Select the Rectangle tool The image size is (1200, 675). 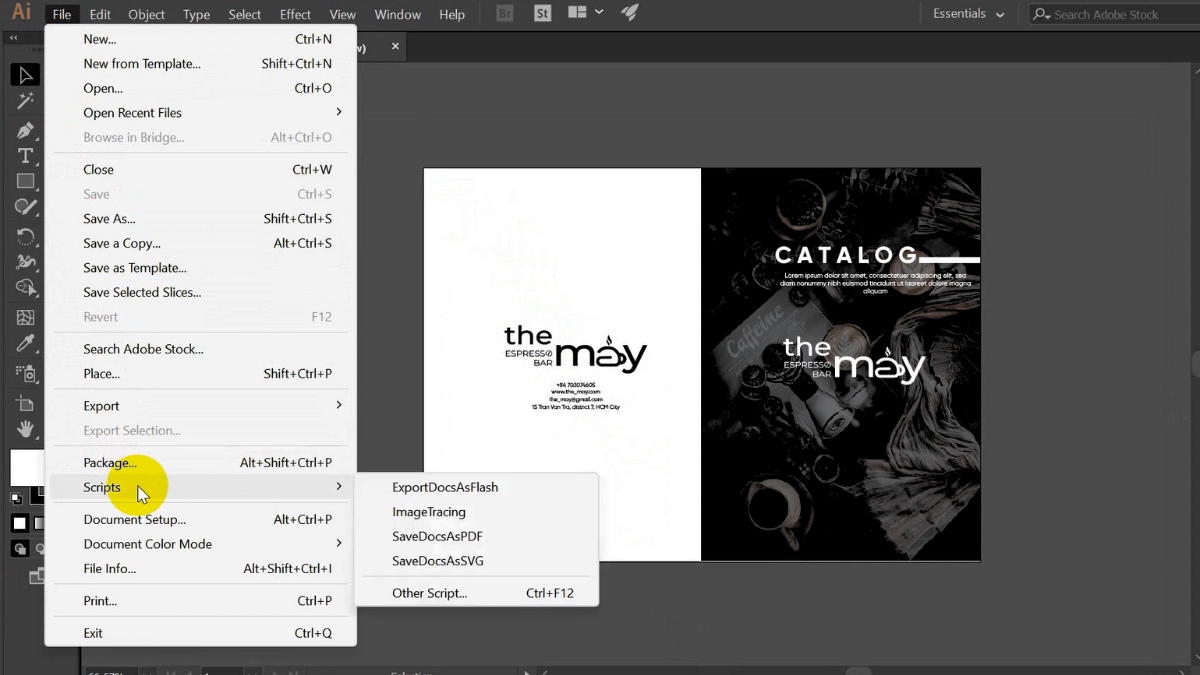point(25,182)
